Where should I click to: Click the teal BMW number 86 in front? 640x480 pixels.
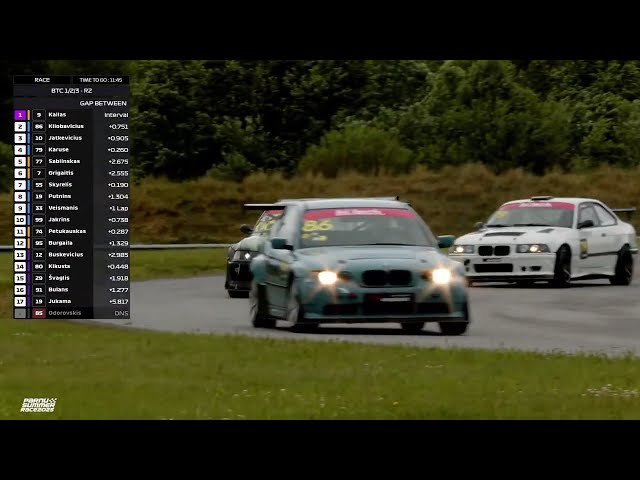pyautogui.click(x=358, y=268)
